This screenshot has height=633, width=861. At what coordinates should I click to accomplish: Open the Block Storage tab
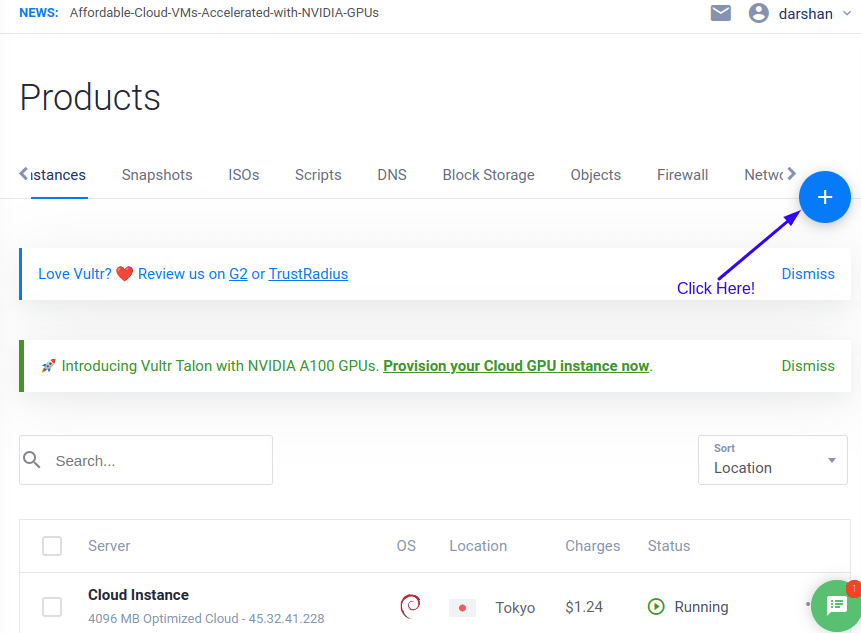(489, 175)
